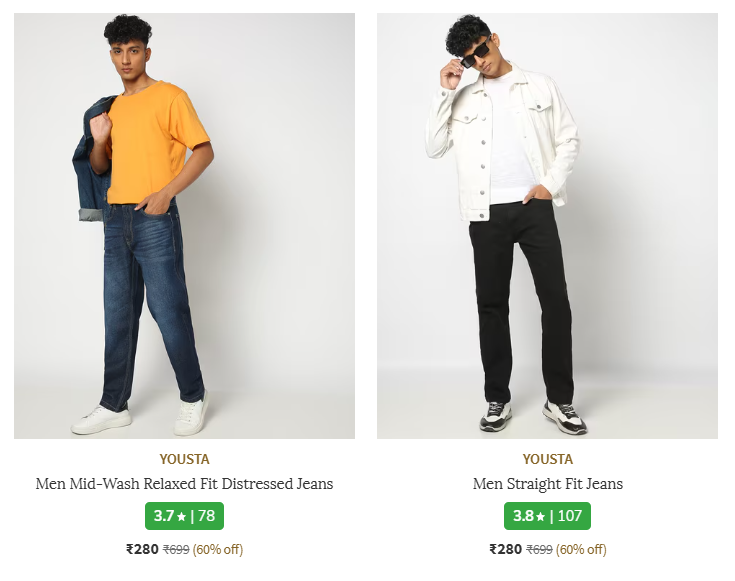Open Men Straight Fit Jeans title link
The image size is (735, 581).
coord(548,484)
